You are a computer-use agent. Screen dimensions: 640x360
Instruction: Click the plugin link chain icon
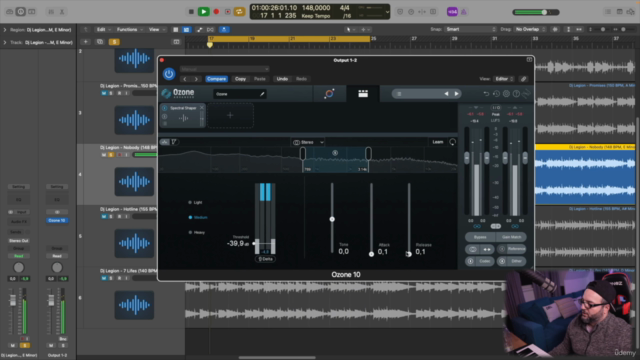tap(524, 79)
